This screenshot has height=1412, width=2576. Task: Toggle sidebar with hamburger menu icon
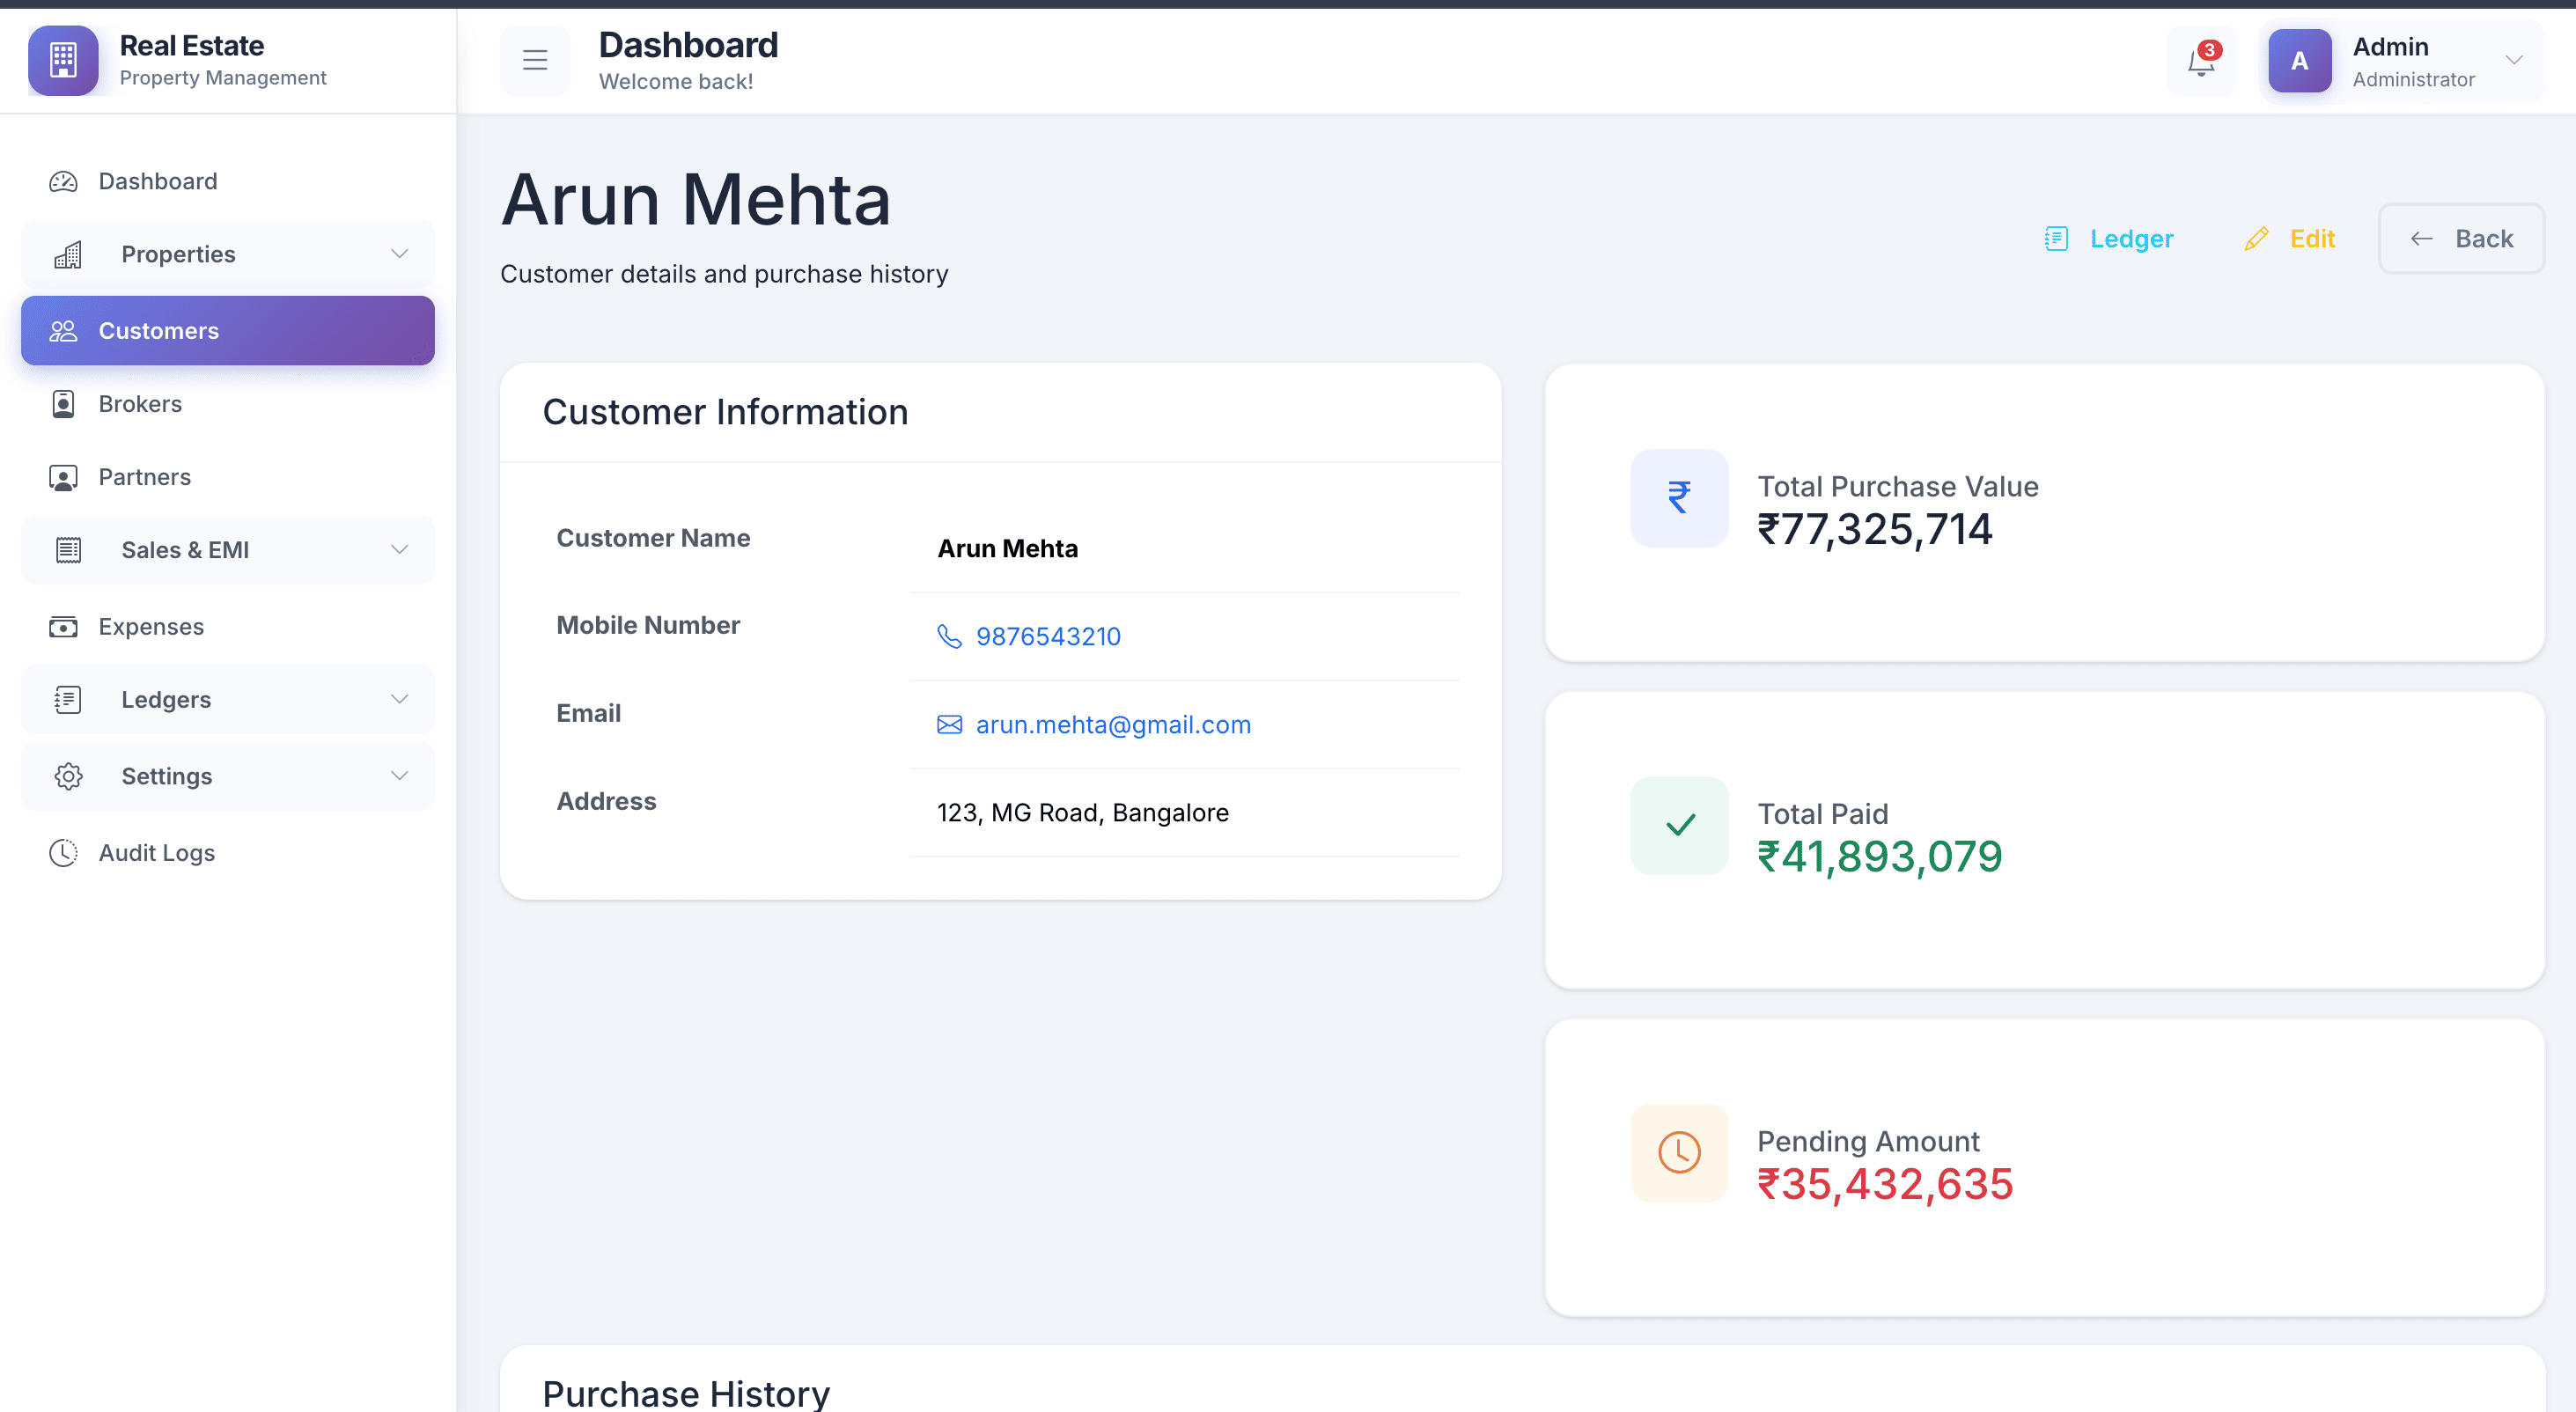535,60
